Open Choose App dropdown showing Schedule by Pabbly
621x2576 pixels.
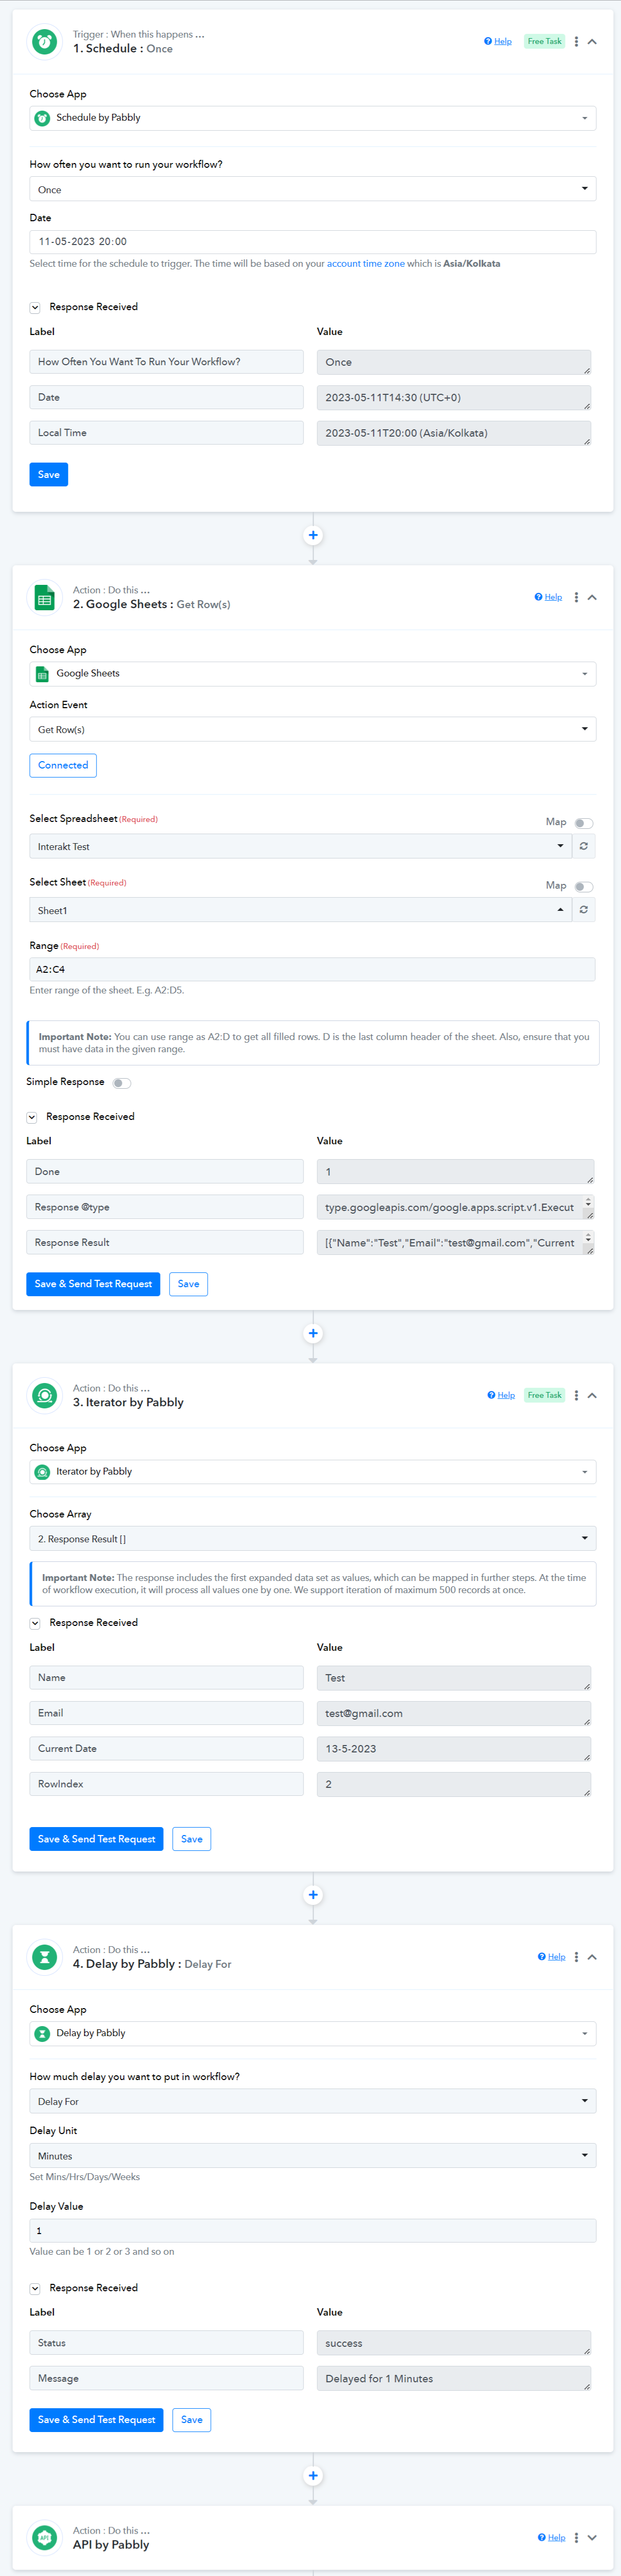point(313,118)
